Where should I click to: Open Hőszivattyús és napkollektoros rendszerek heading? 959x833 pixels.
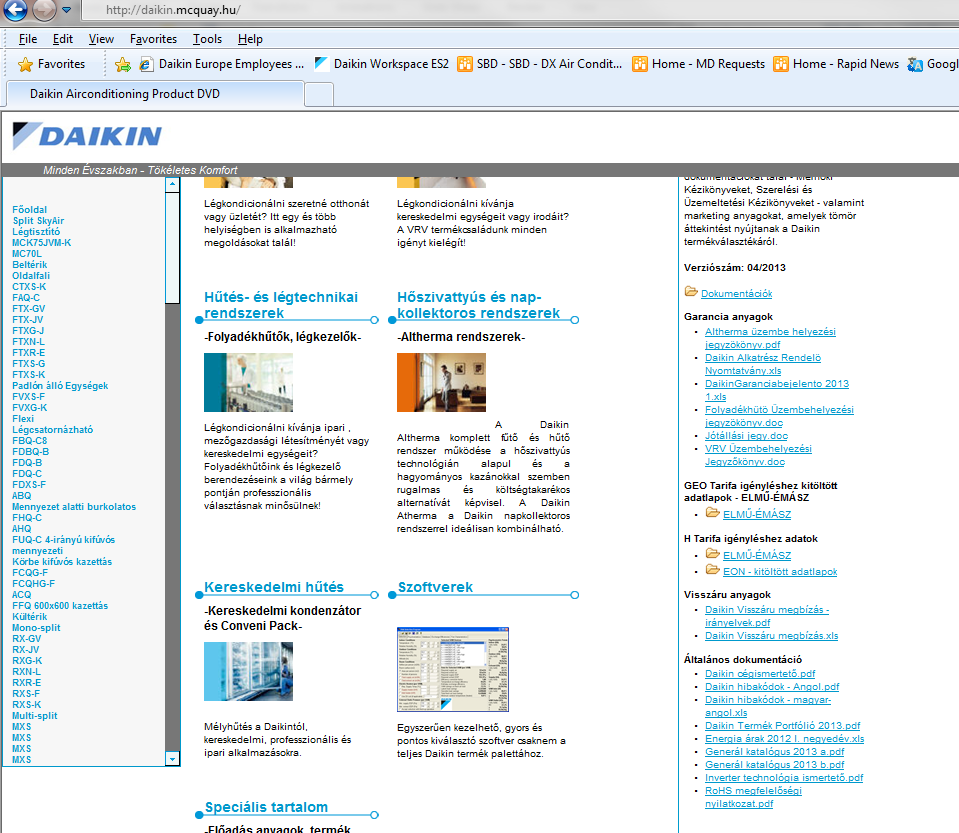point(478,305)
